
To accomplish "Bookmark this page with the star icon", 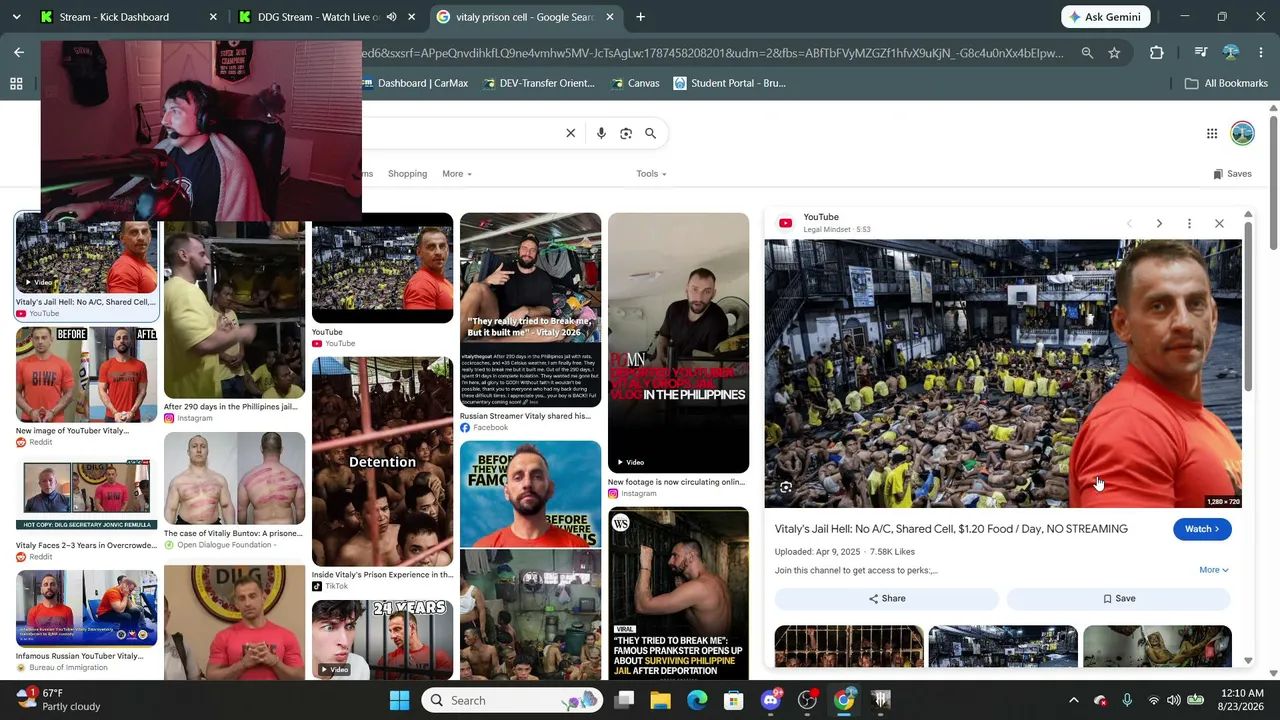I will (x=1114, y=53).
